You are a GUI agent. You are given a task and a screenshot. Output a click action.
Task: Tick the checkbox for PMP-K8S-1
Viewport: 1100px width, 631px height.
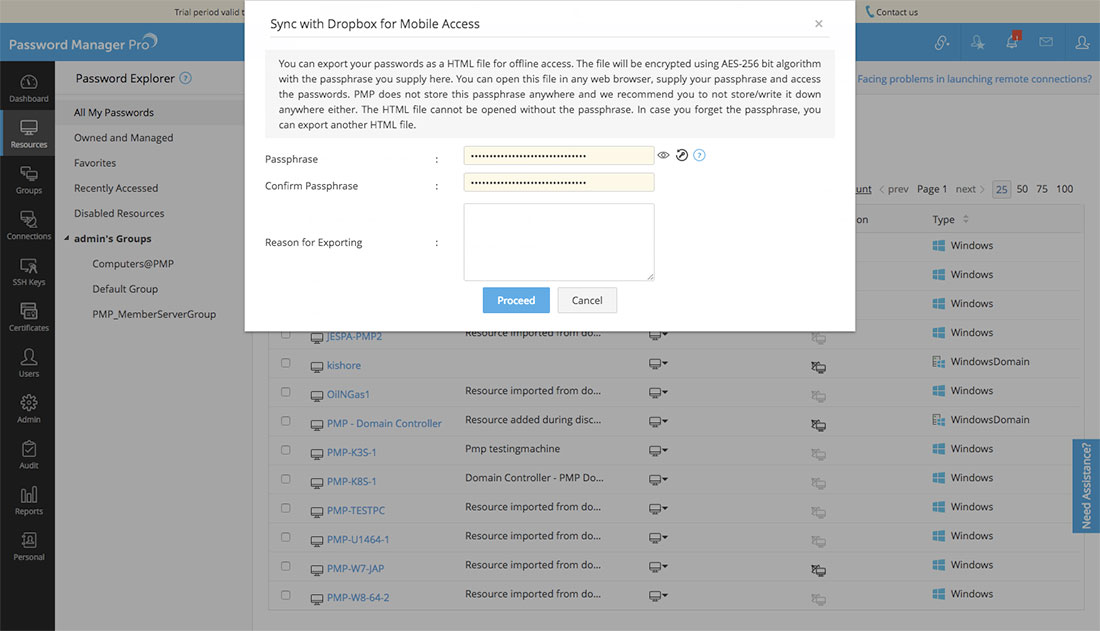tap(286, 479)
